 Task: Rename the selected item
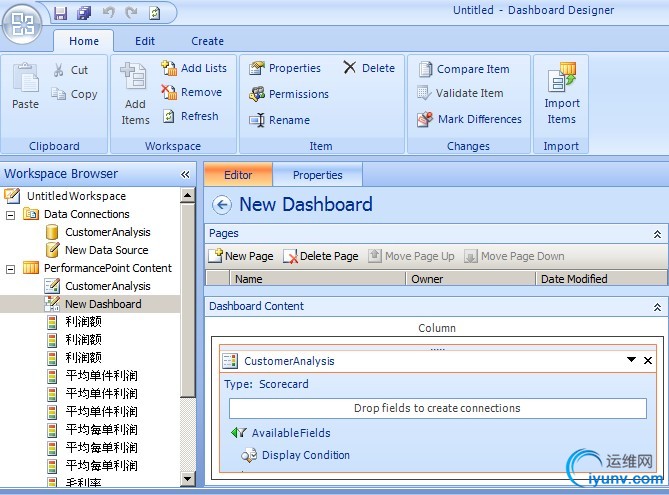pos(279,120)
